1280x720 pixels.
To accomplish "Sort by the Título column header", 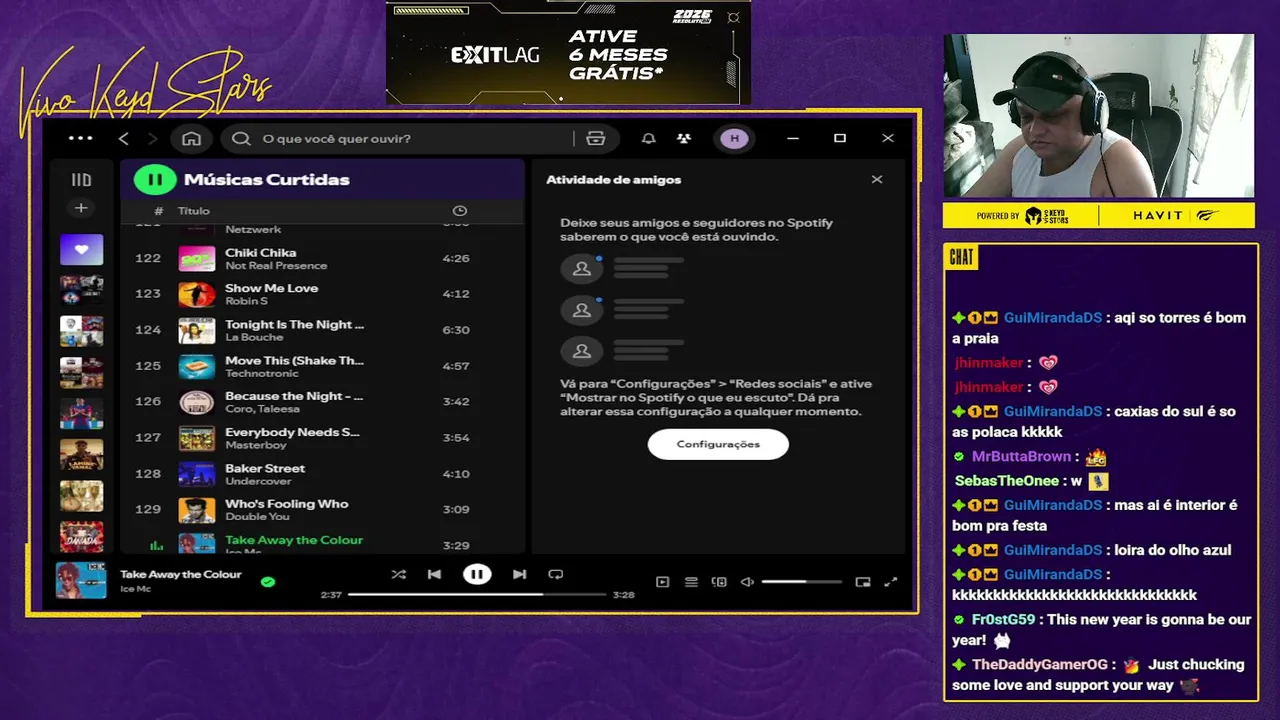I will [194, 211].
